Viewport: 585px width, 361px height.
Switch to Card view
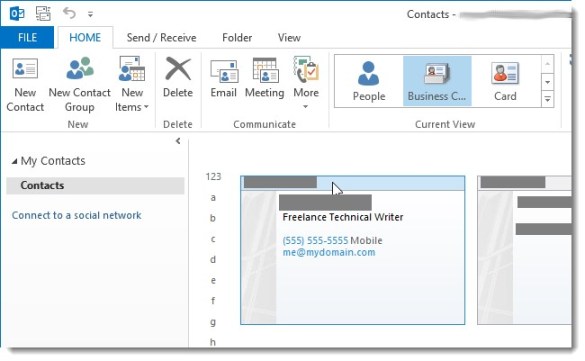(x=505, y=81)
